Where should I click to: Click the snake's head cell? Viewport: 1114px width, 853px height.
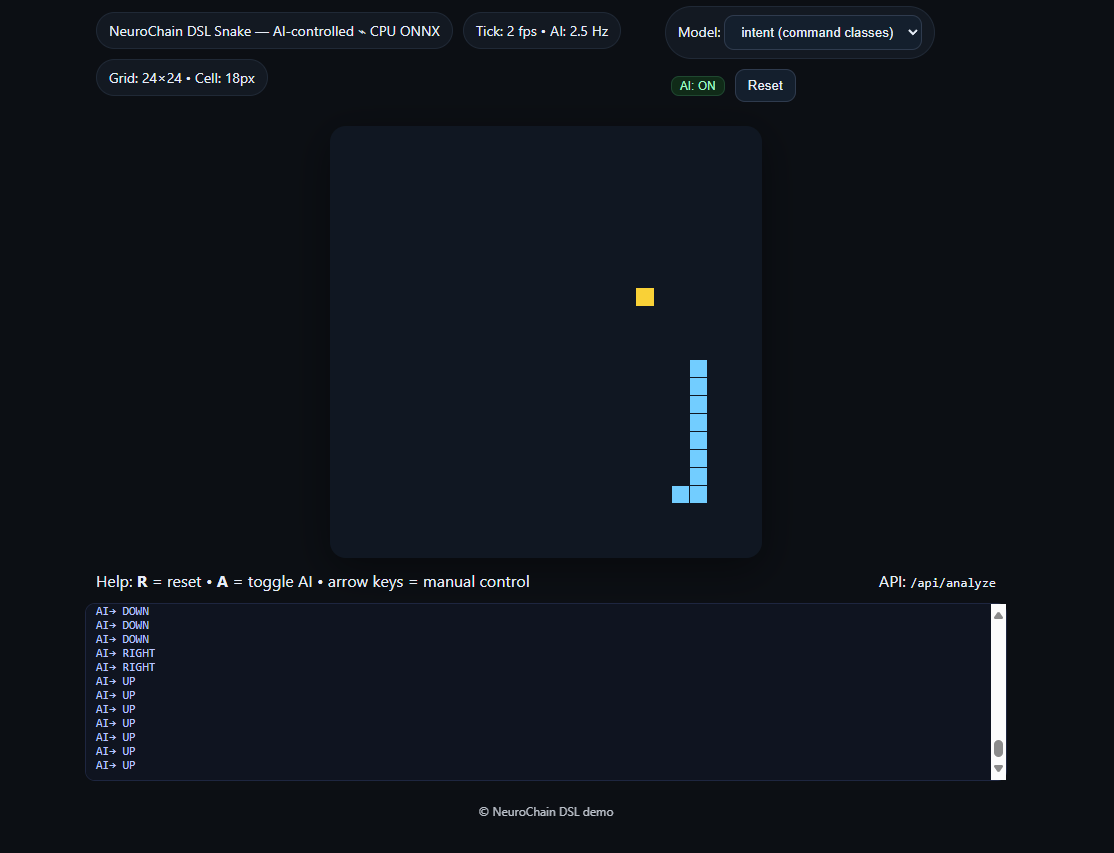tap(698, 368)
